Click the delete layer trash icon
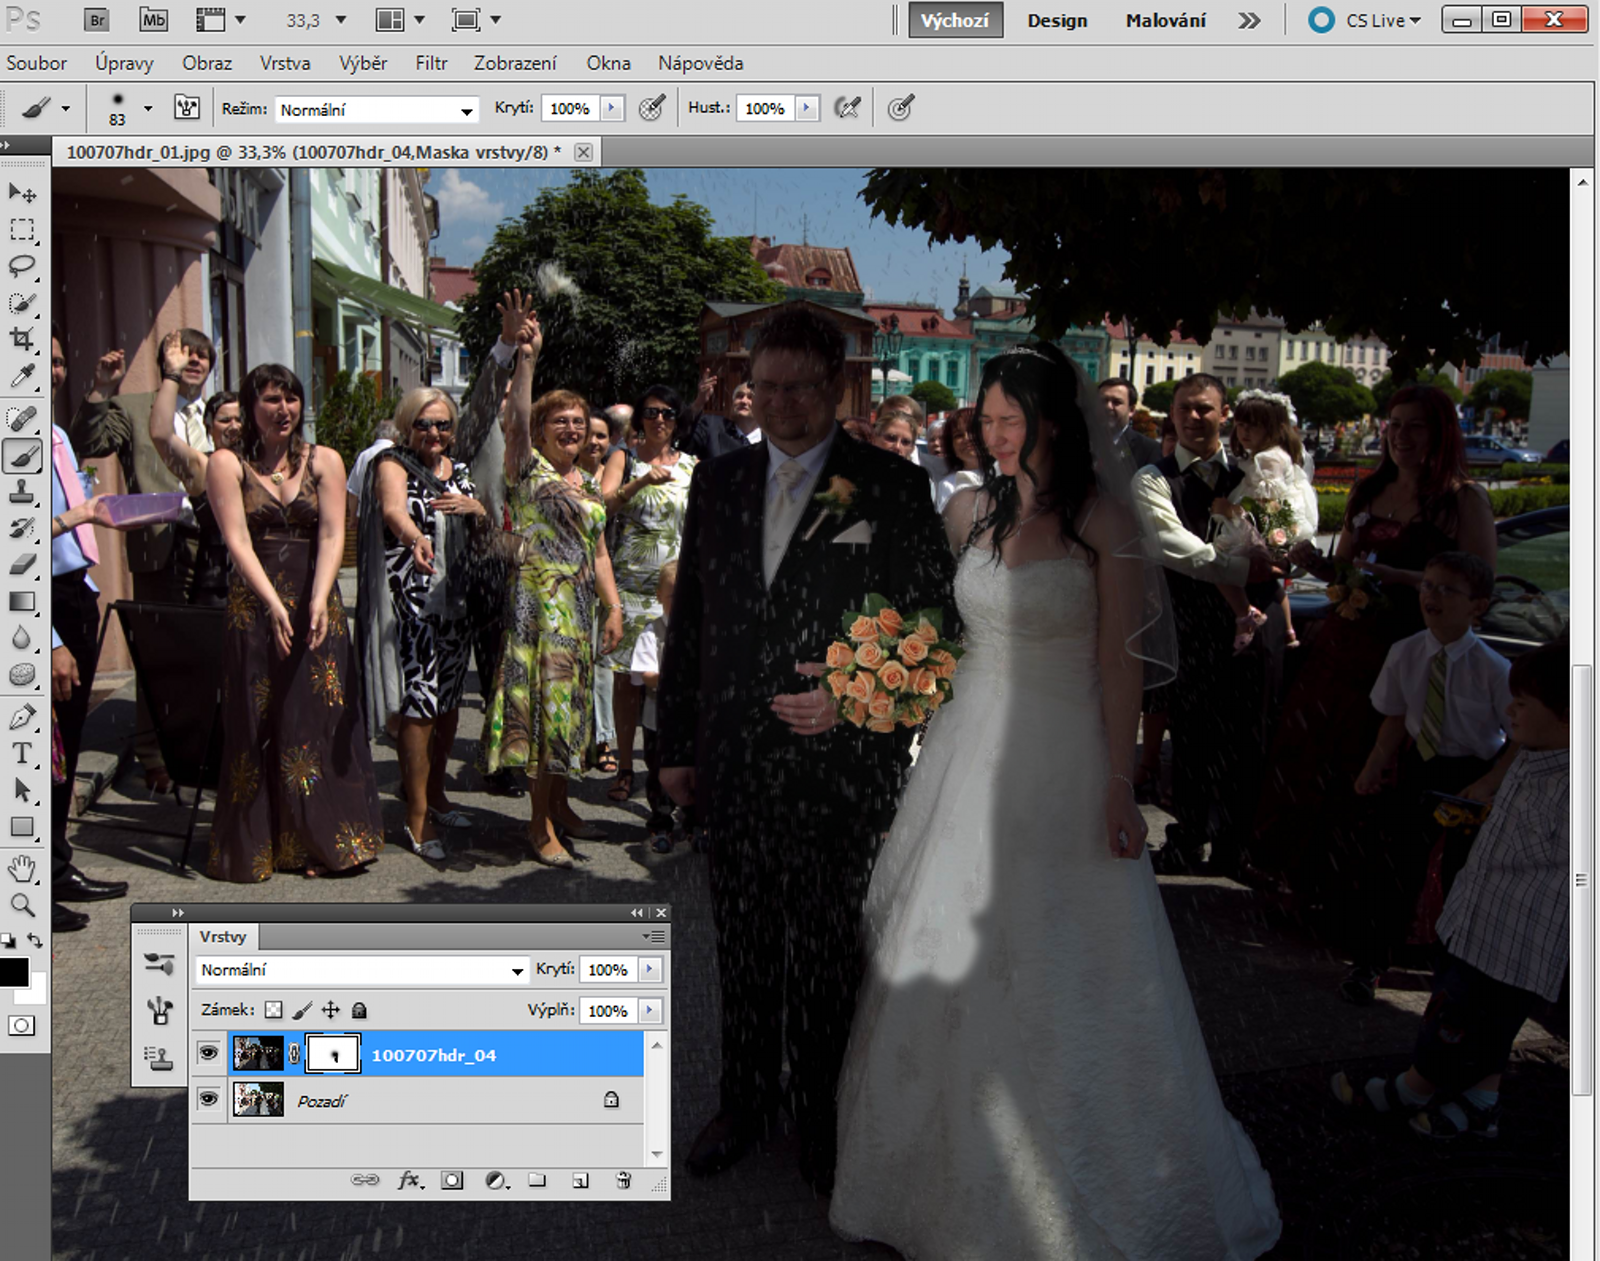The height and width of the screenshot is (1261, 1600). point(623,1180)
